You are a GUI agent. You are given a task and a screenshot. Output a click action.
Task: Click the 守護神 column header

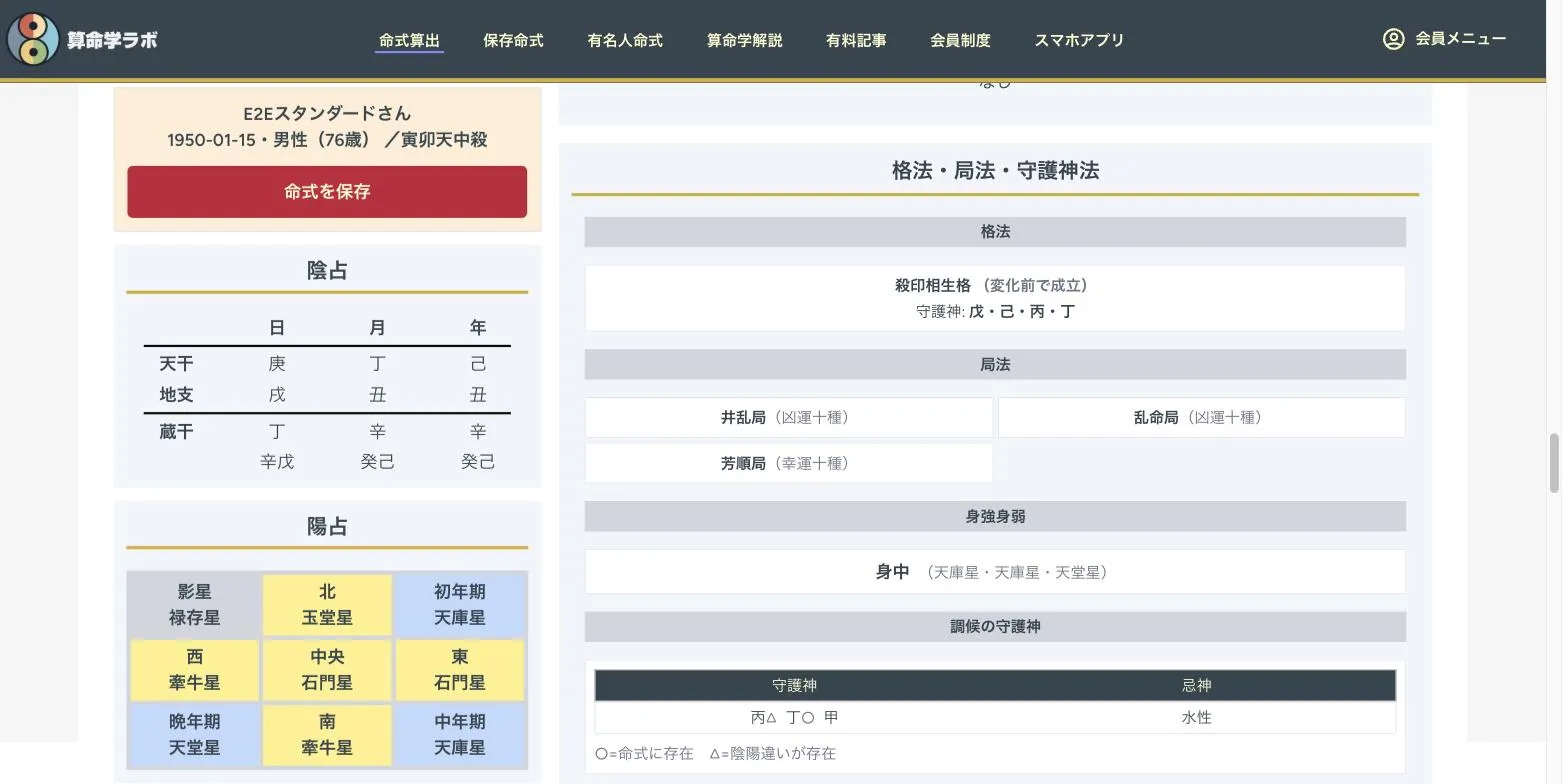pos(795,685)
